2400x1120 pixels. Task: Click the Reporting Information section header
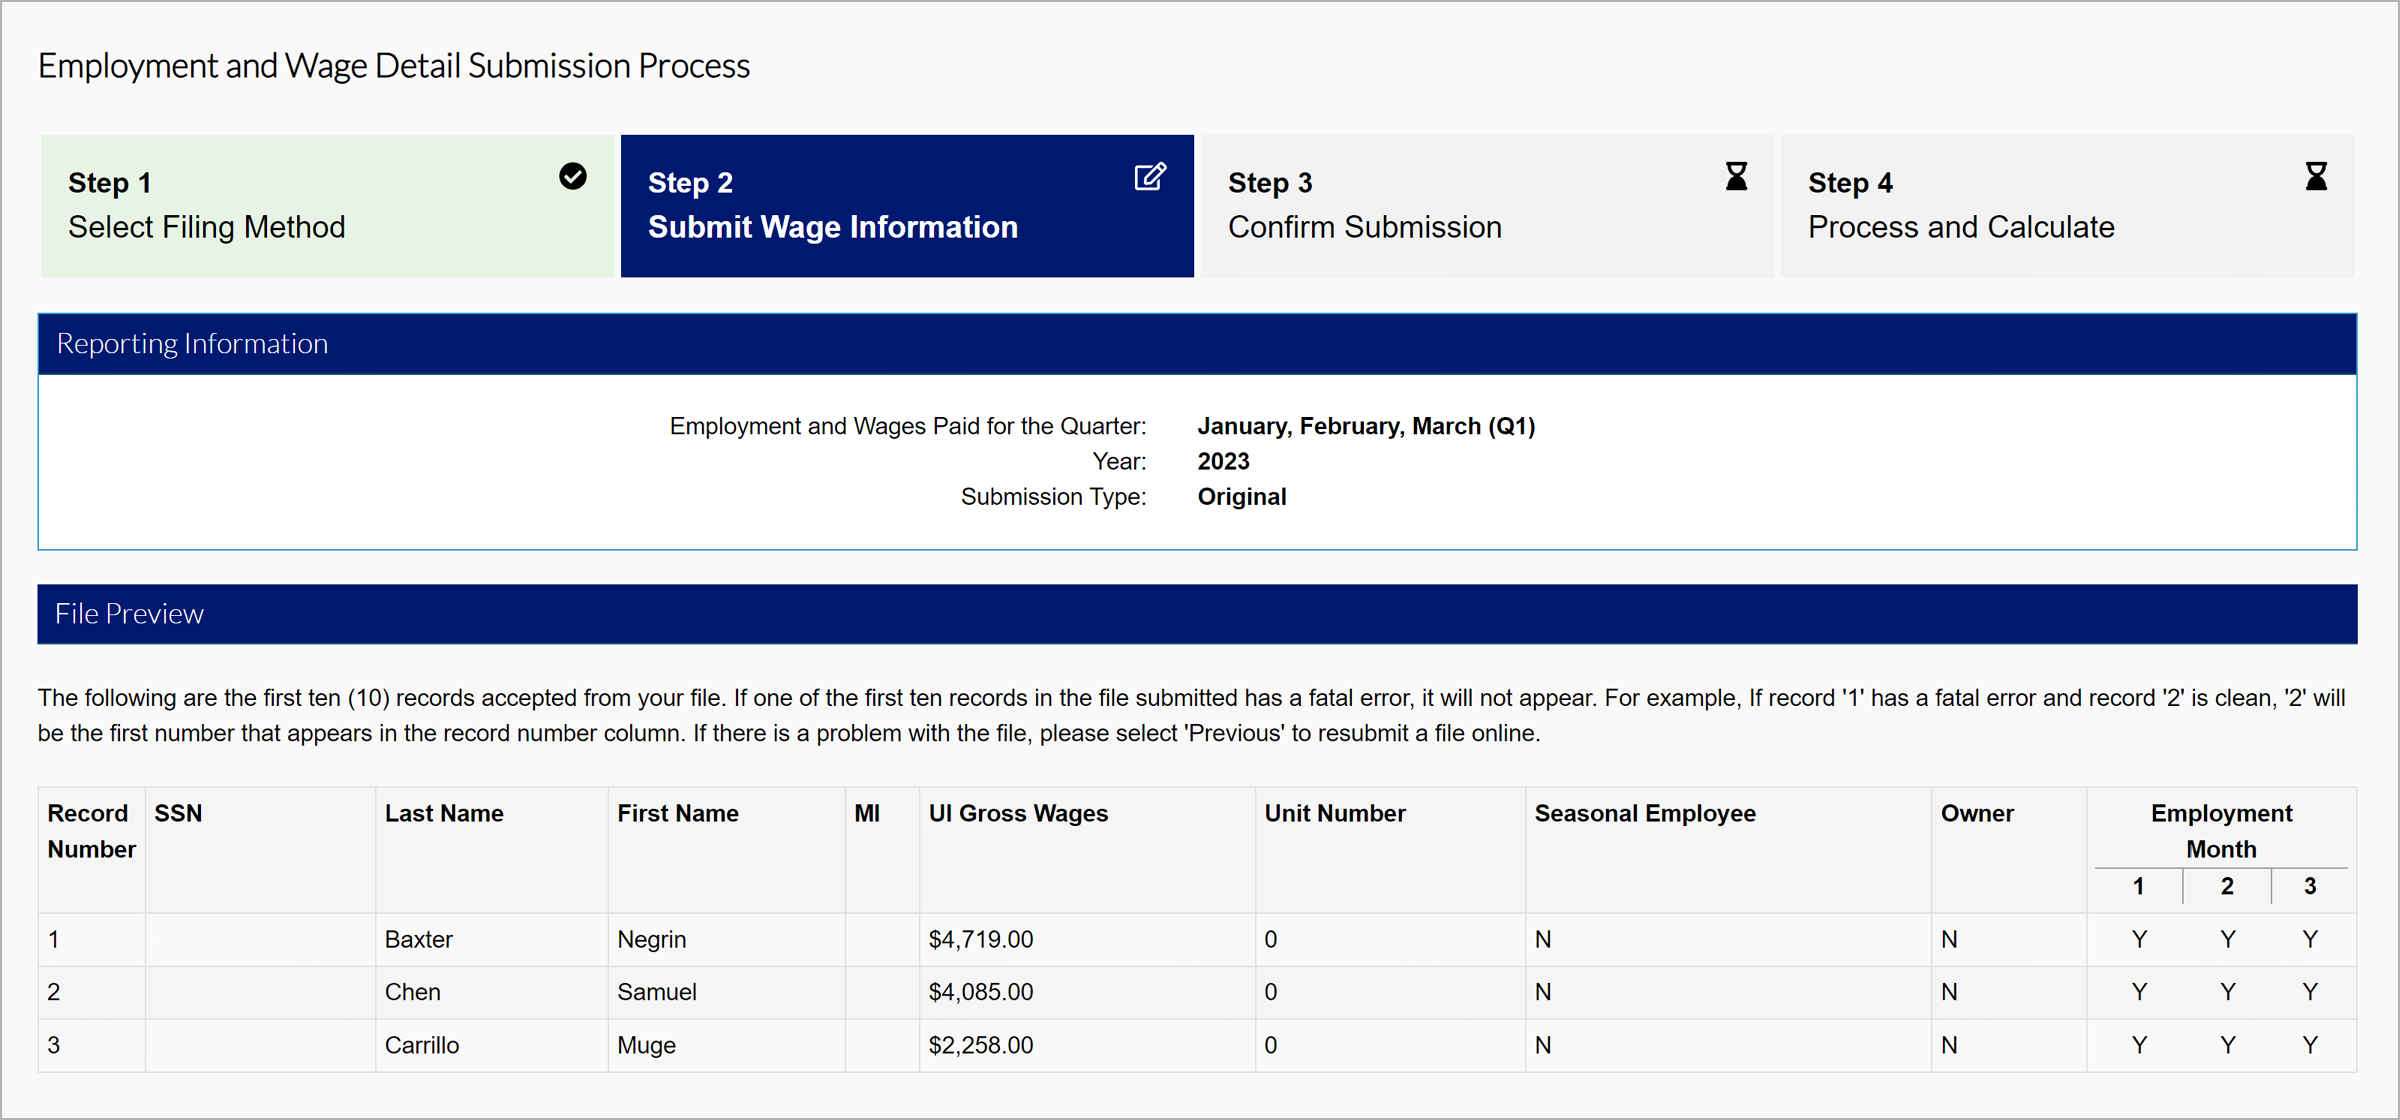click(1197, 344)
